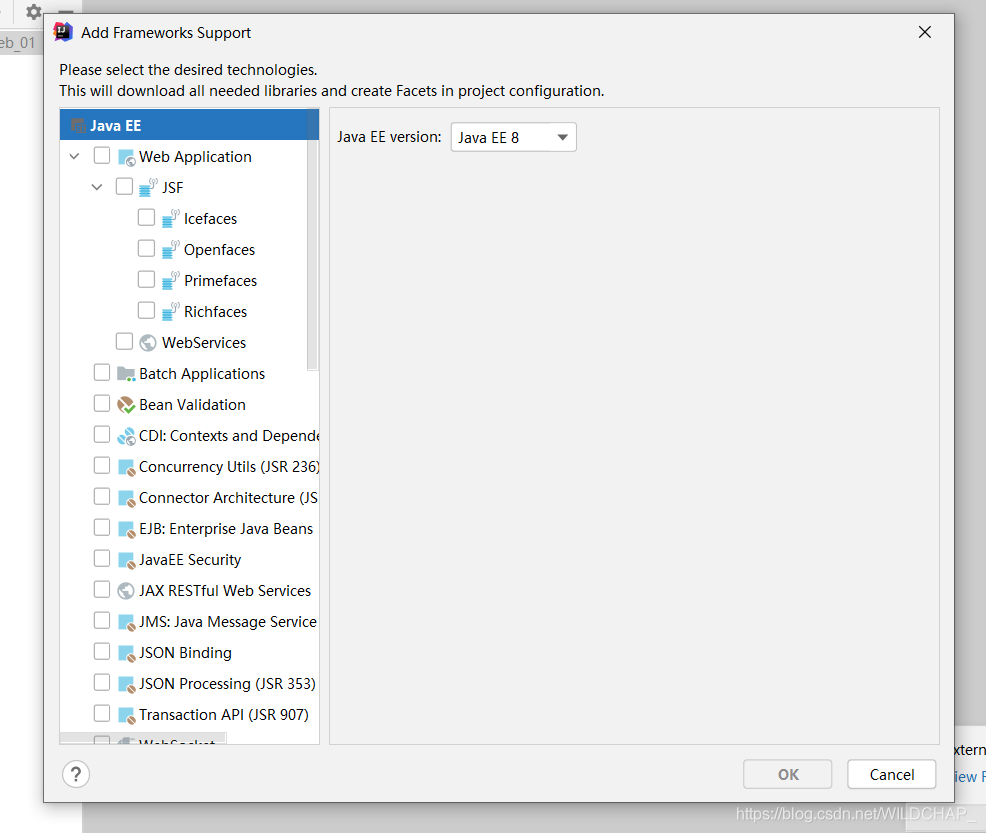Screen dimensions: 986x833
Task: Click the Bean Validation icon
Action: pos(126,405)
